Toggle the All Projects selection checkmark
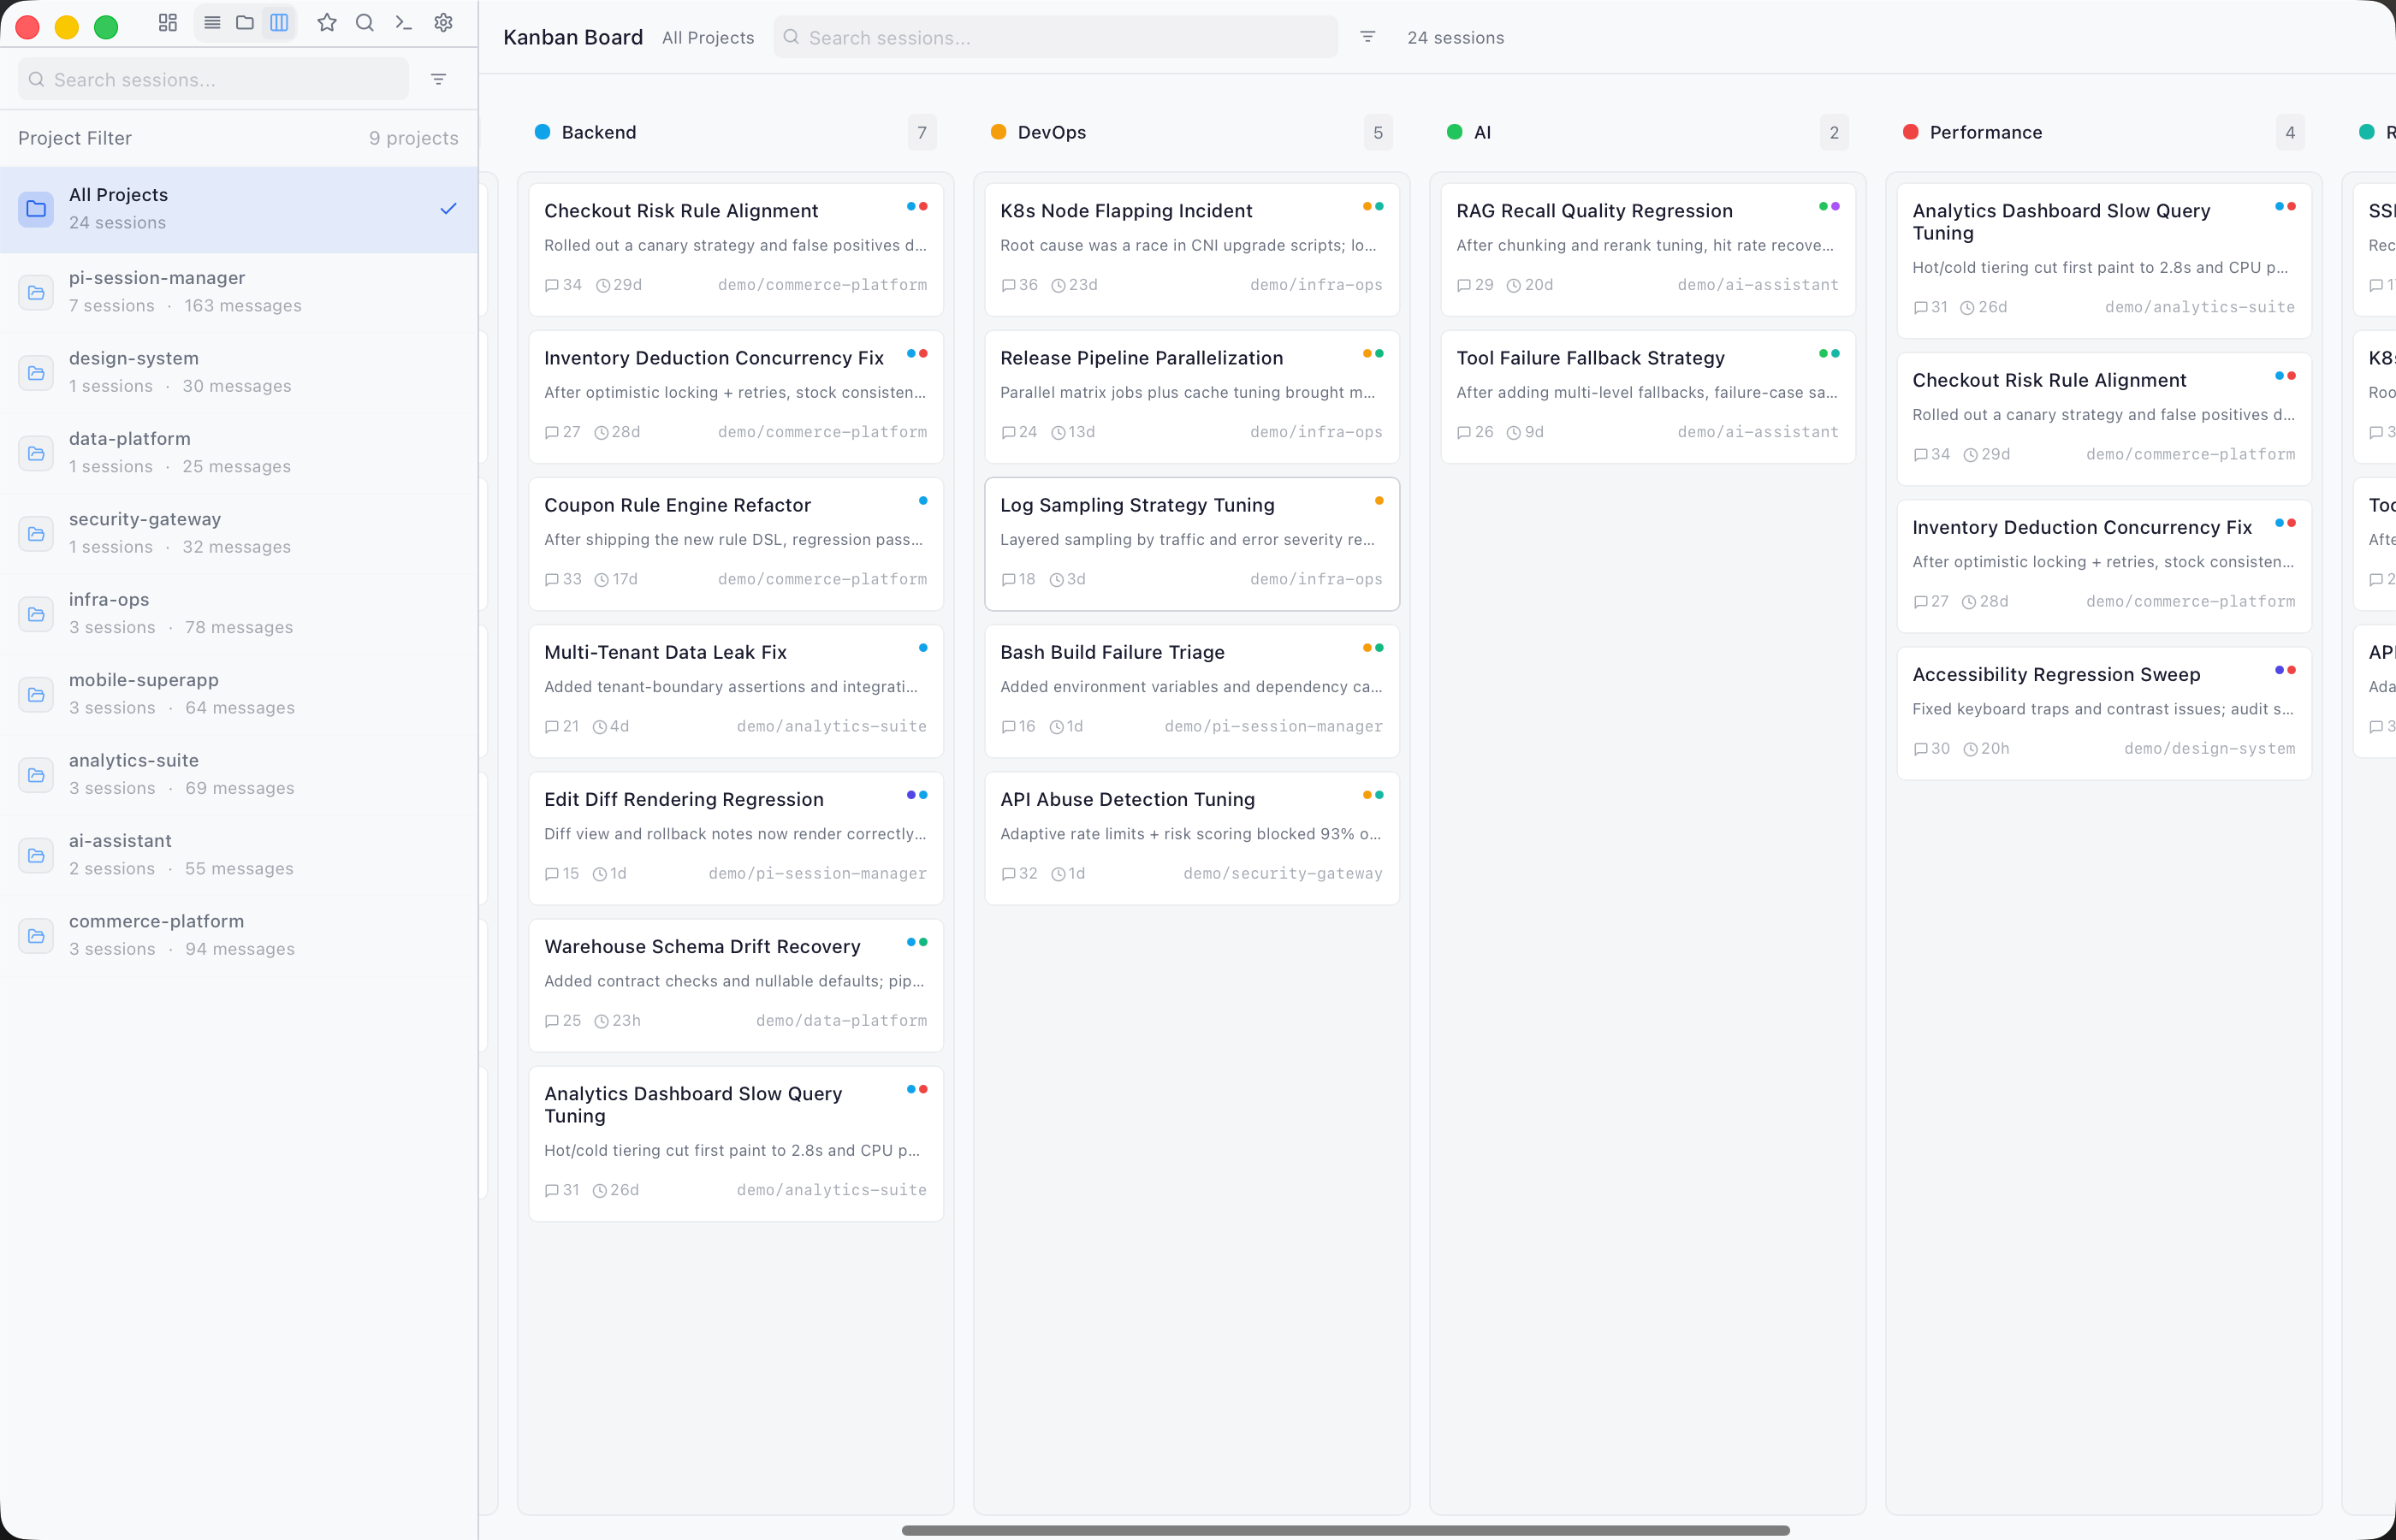The width and height of the screenshot is (2396, 1540). (x=448, y=208)
